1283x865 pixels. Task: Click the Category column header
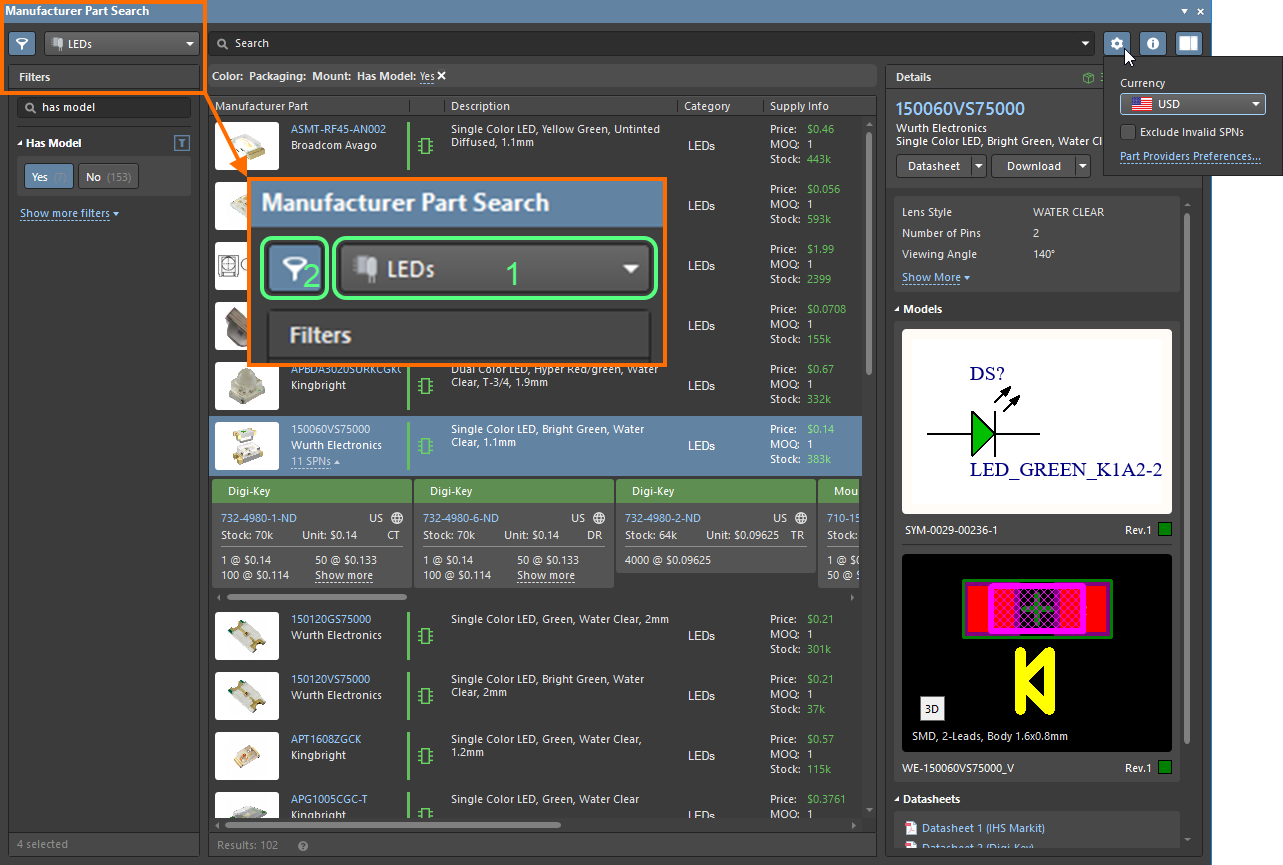click(707, 106)
